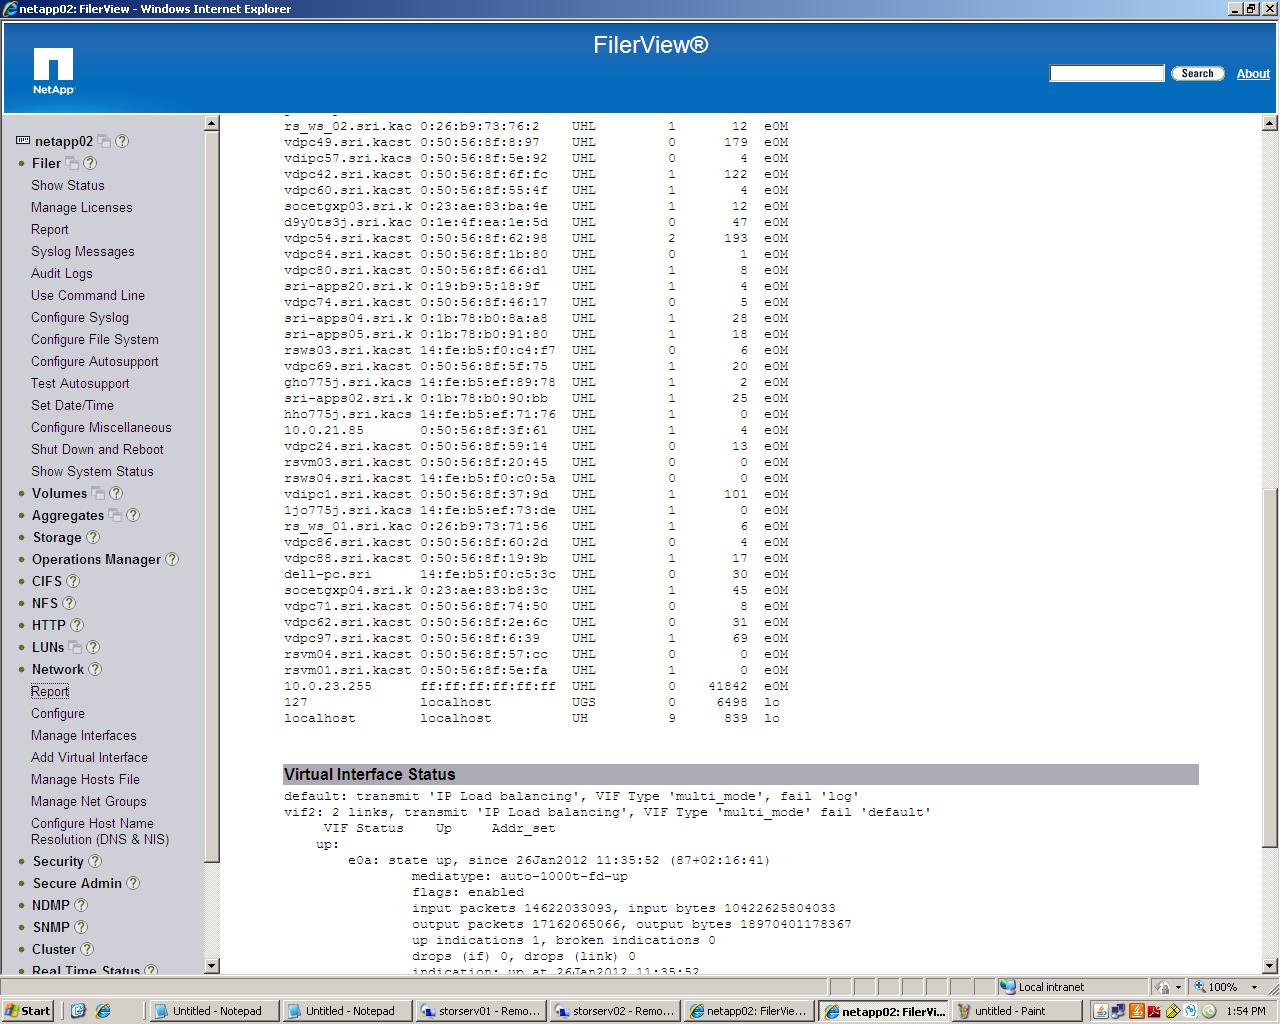Open Set Date/Time page
Screen dimensions: 1280x1024
point(72,405)
